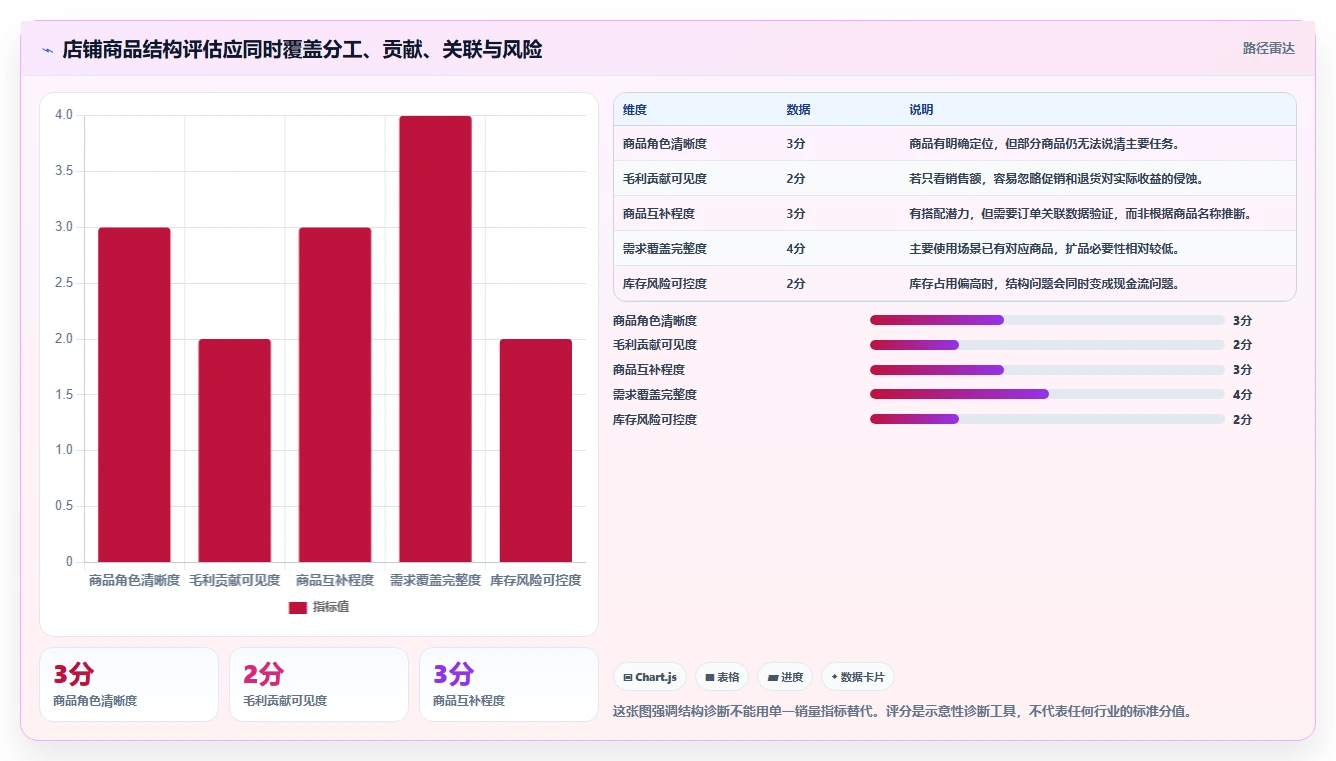Click the 4分 value in the table
The height and width of the screenshot is (761, 1336).
tap(796, 249)
